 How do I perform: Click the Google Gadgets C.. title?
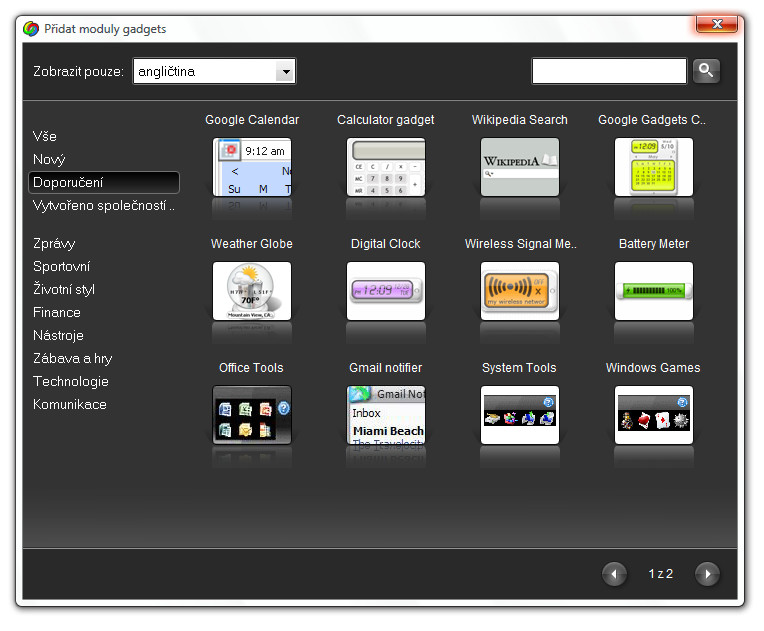coord(652,120)
